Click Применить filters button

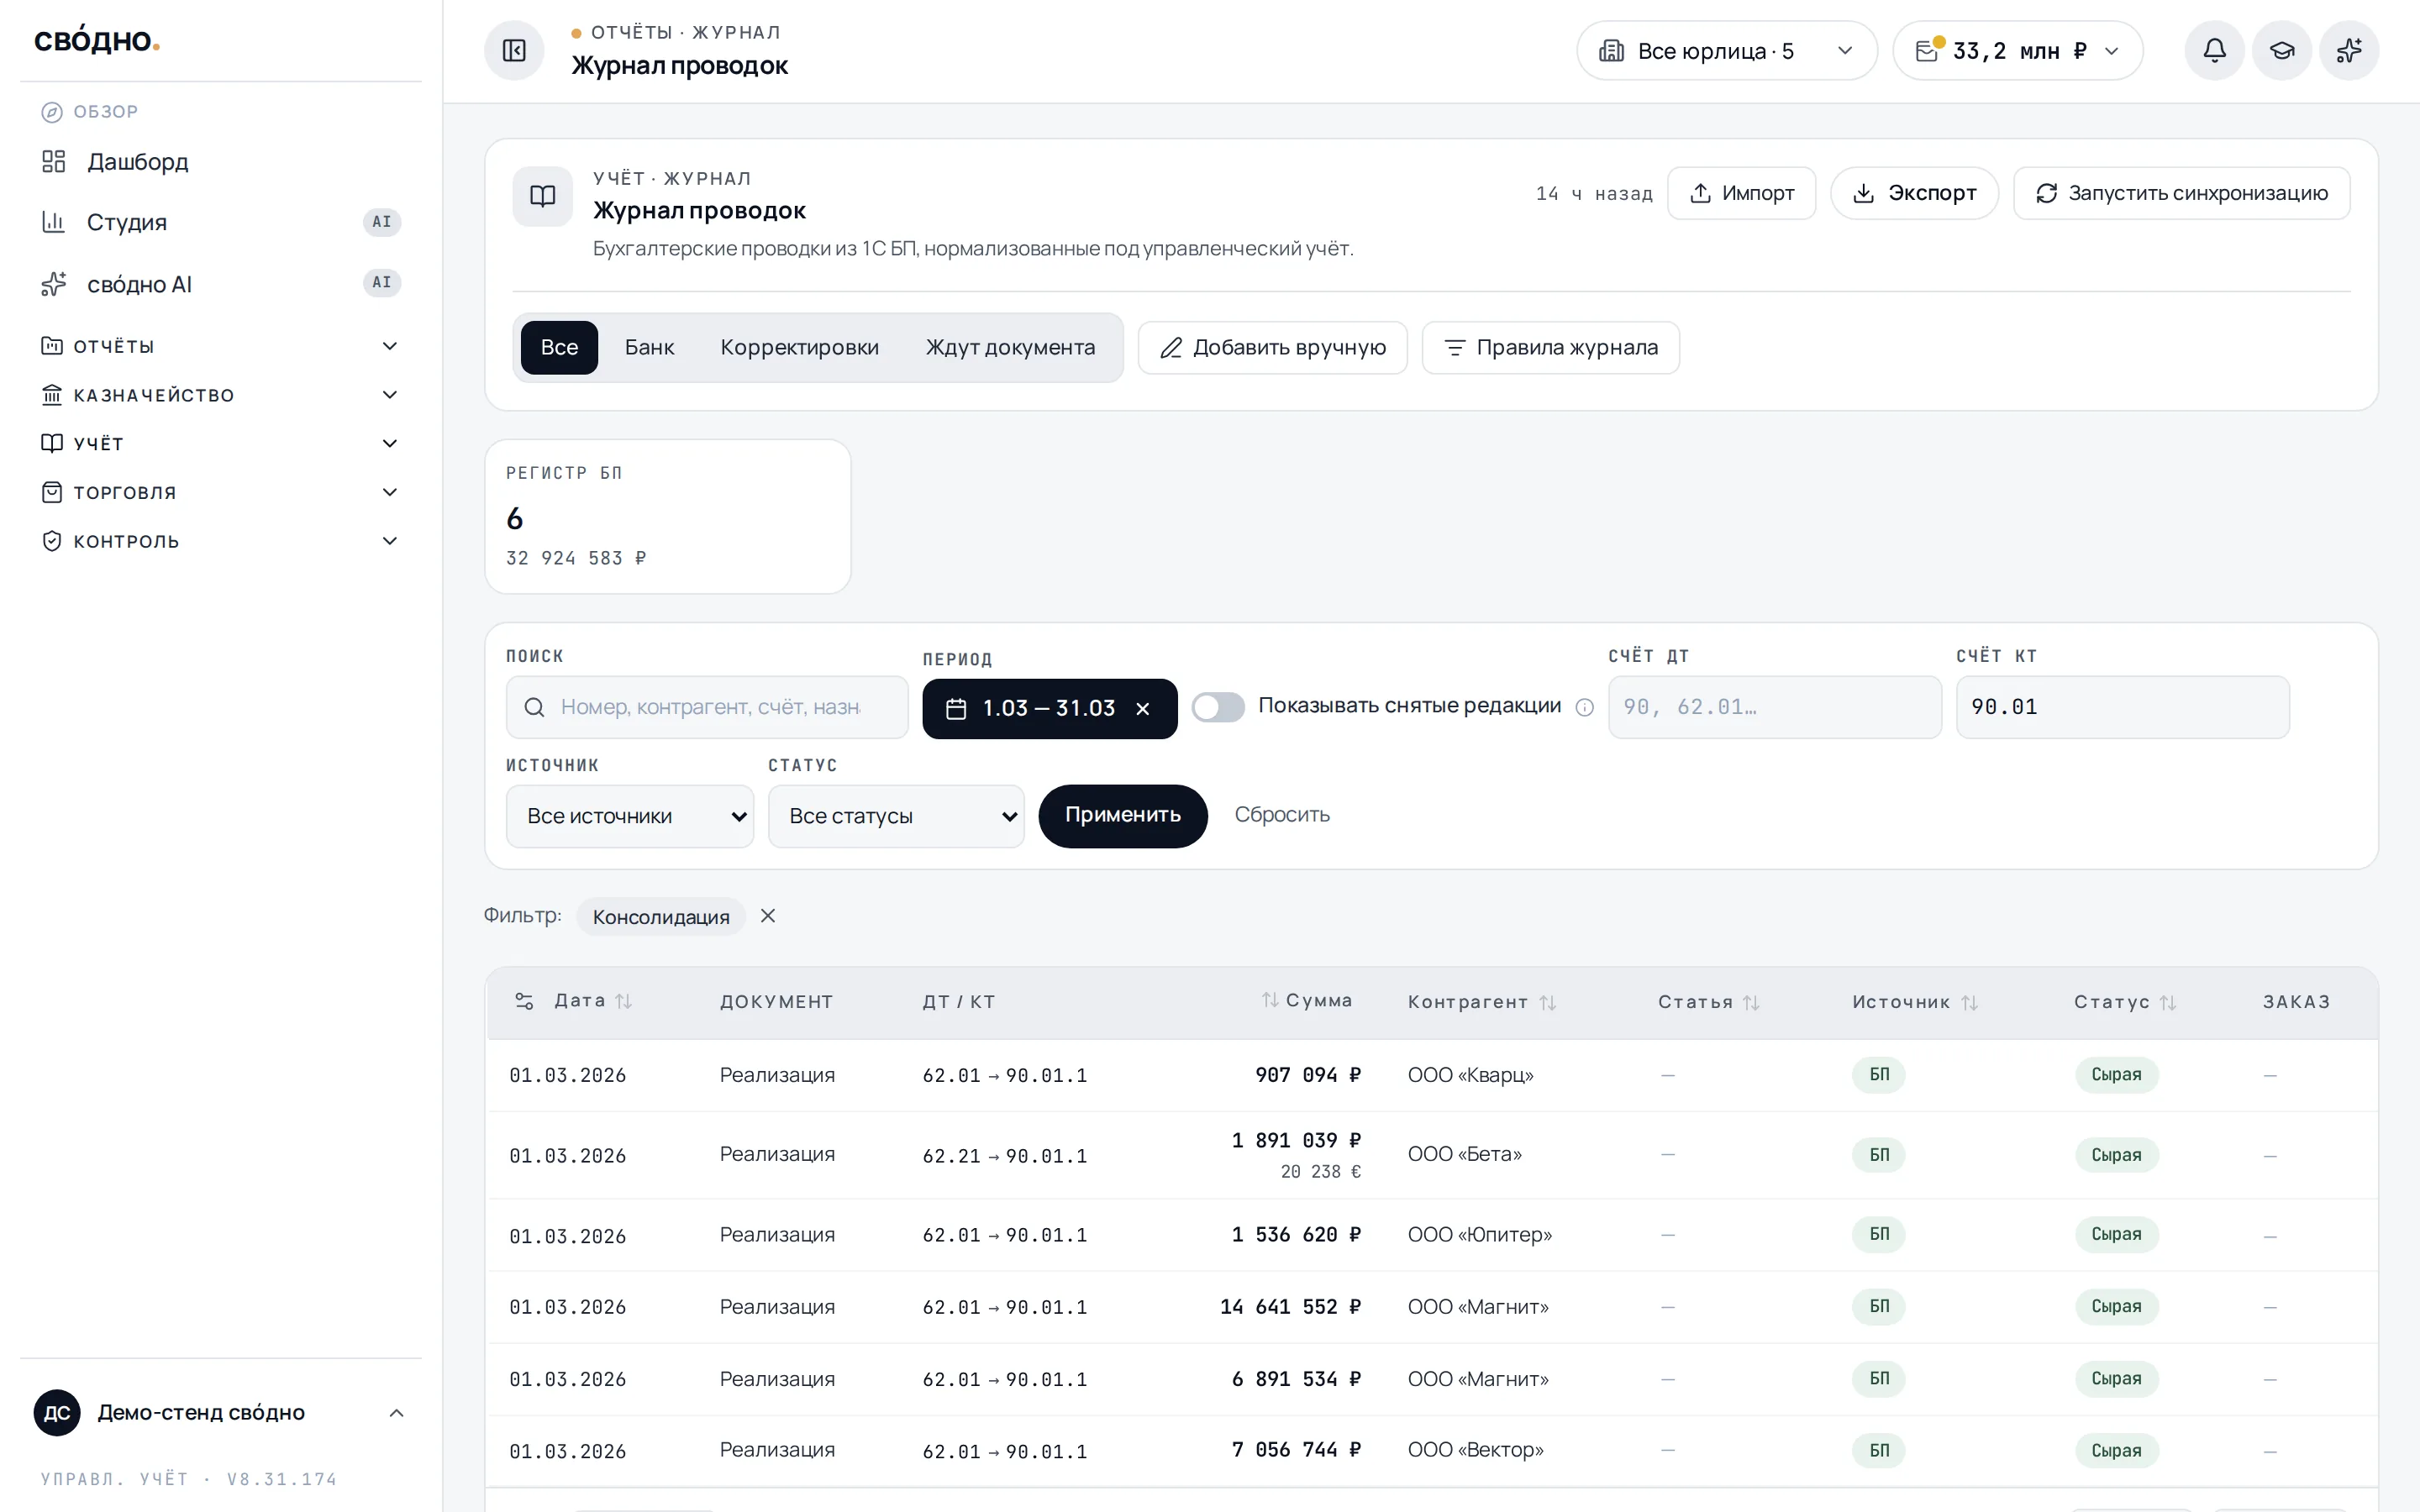pos(1122,816)
